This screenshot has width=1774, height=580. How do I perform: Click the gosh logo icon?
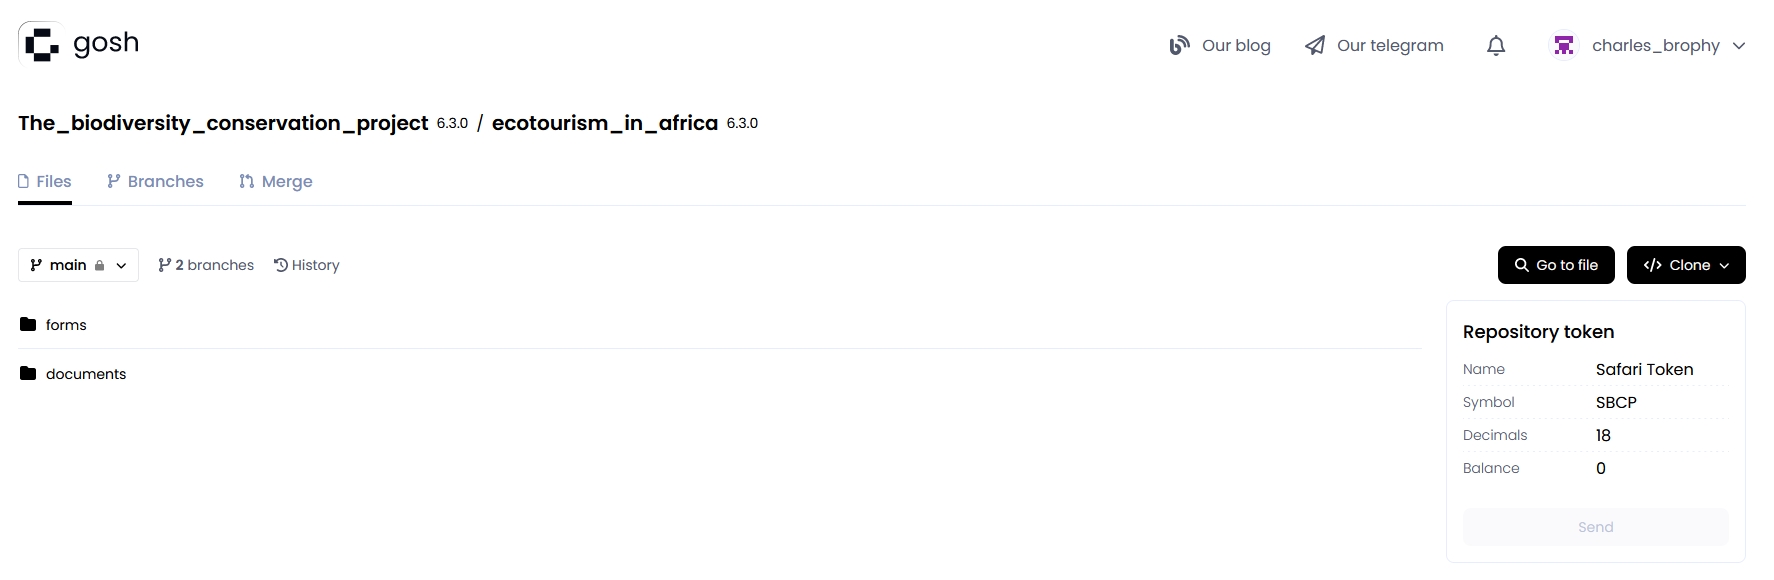[41, 44]
